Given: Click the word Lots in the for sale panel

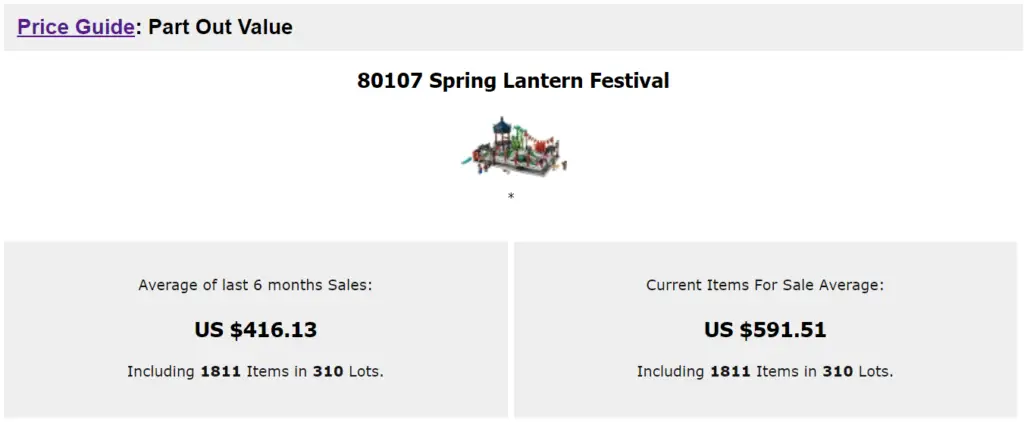Looking at the screenshot, I should tap(875, 372).
